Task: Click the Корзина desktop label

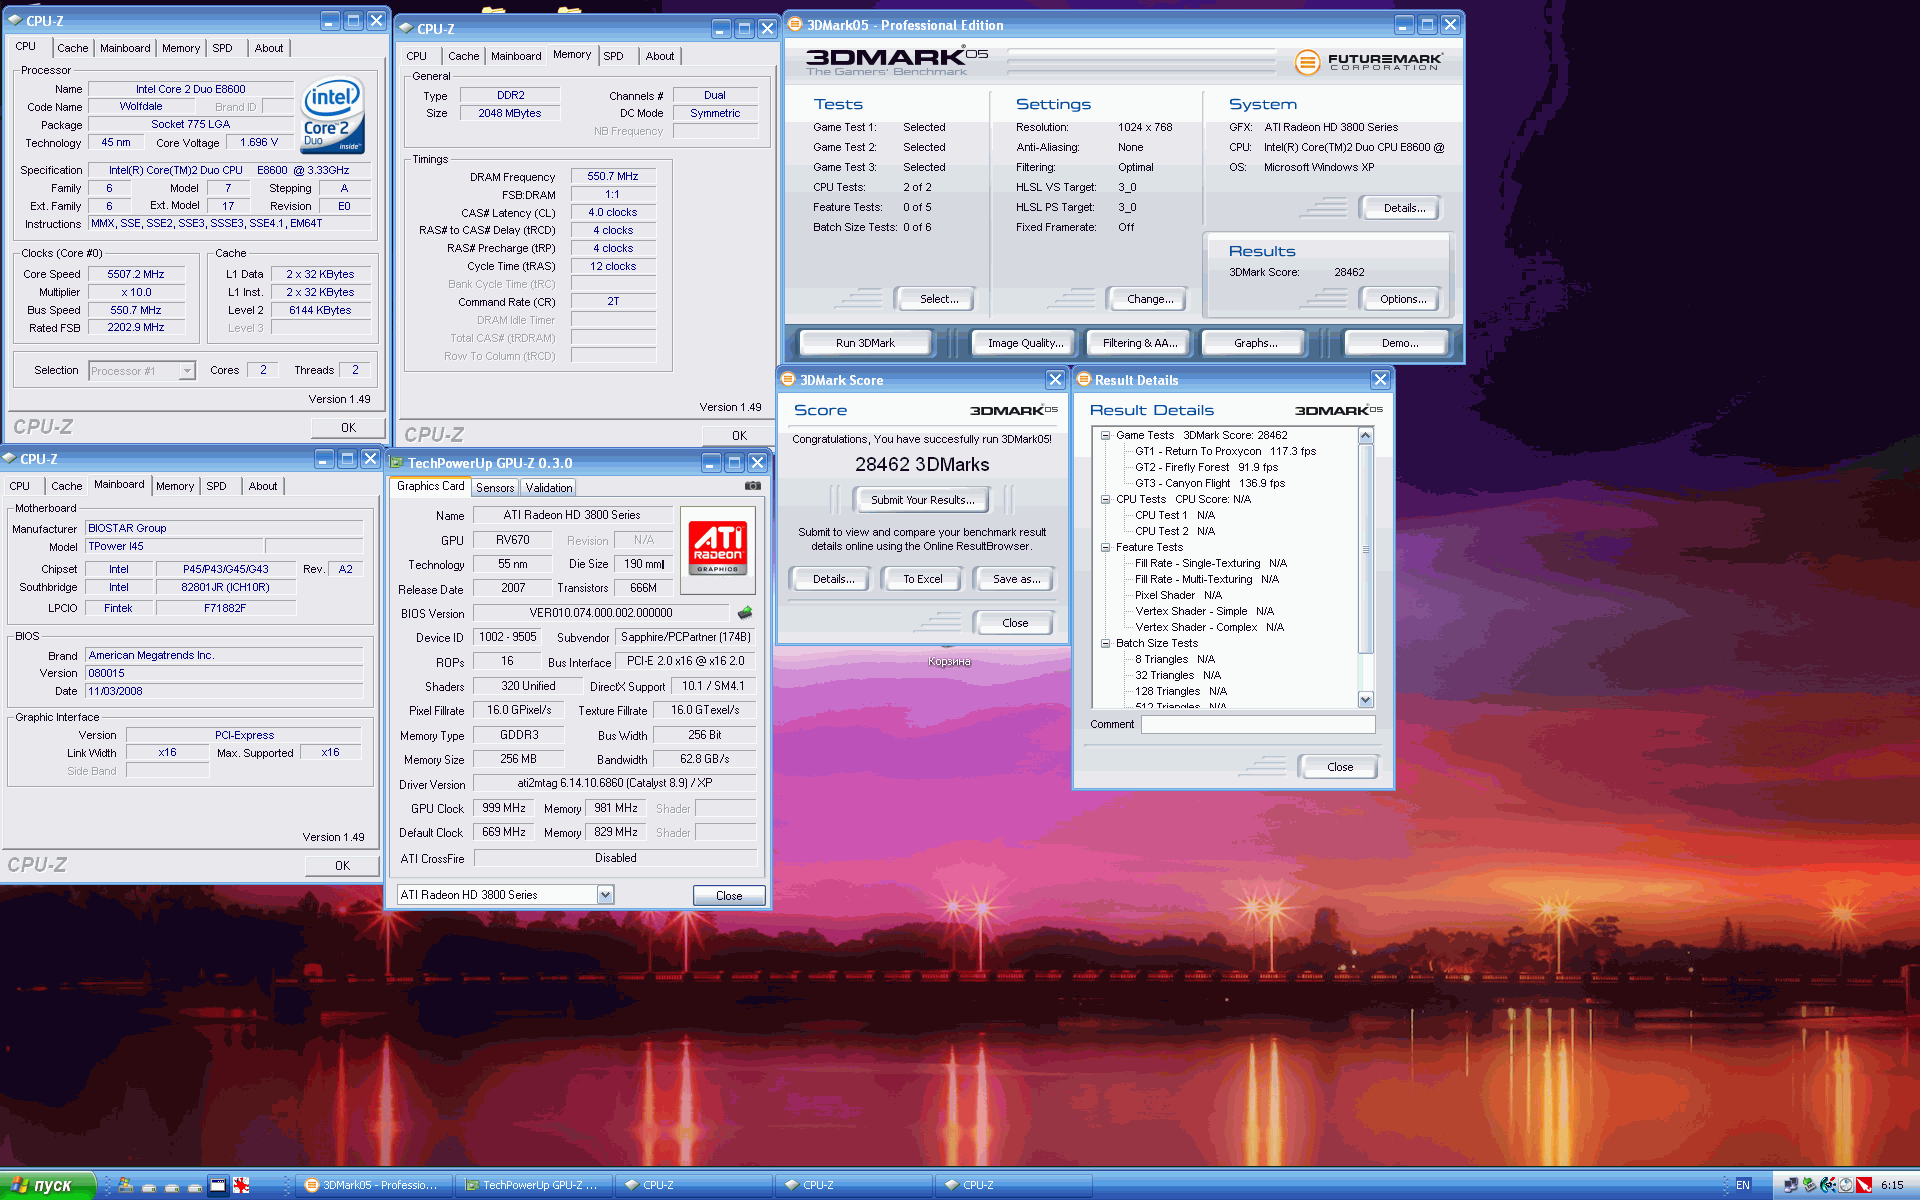Action: (x=949, y=662)
